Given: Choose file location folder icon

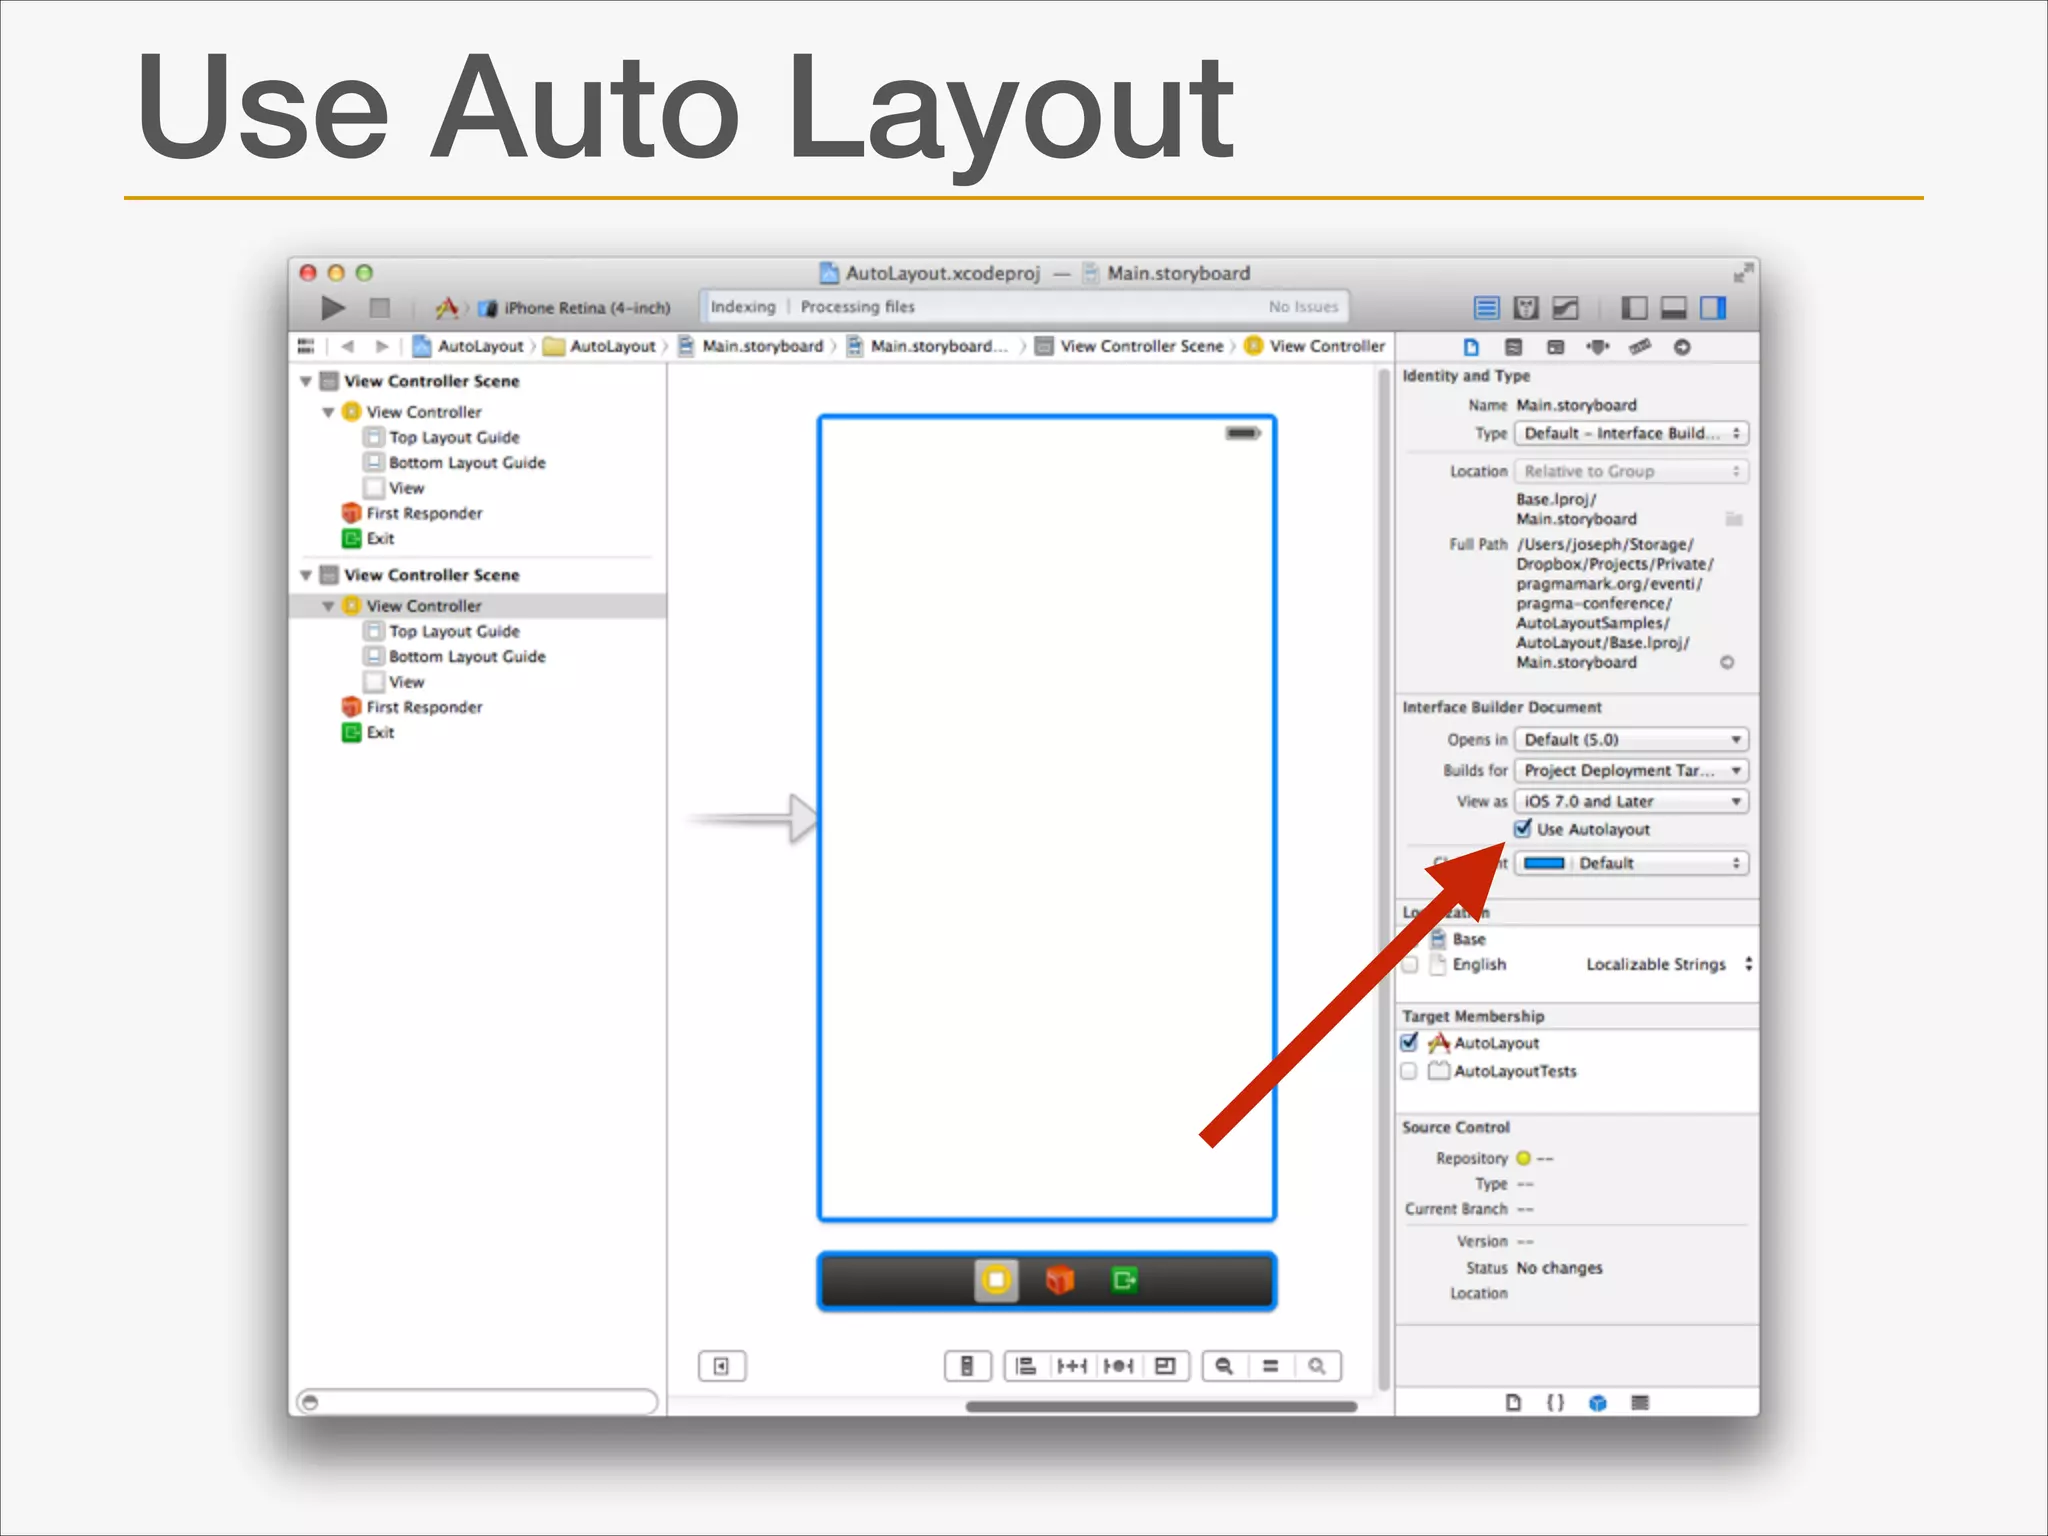Looking at the screenshot, I should click(1734, 519).
